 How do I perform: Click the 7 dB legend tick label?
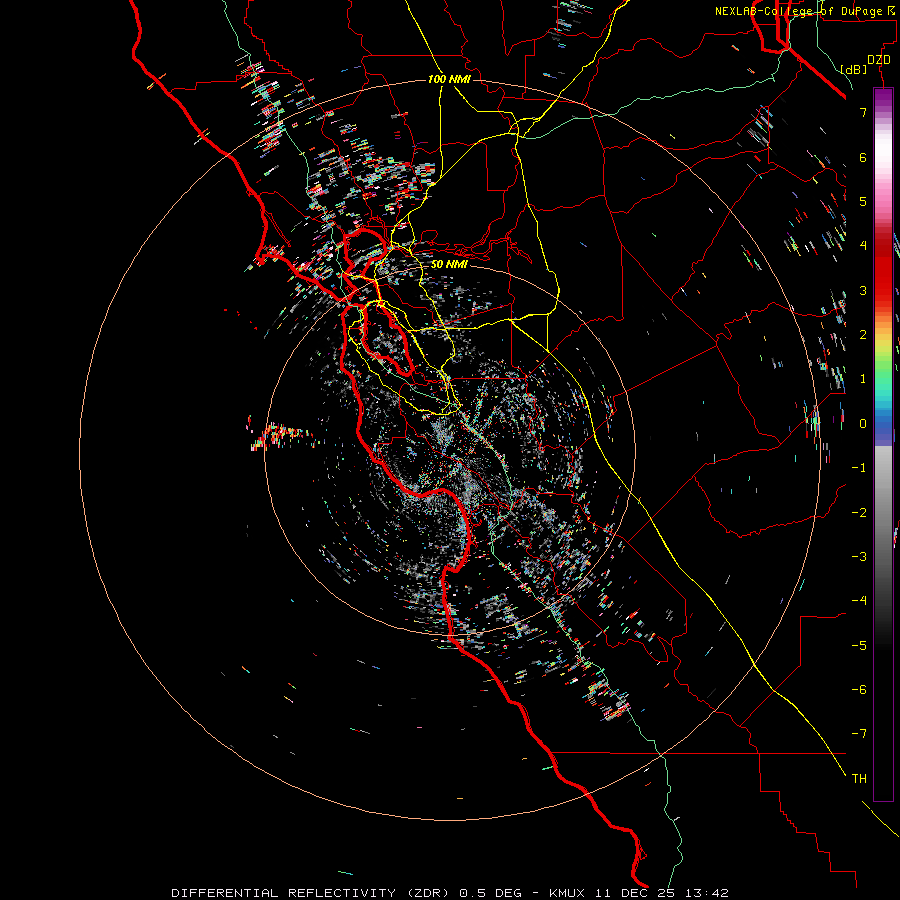click(863, 112)
